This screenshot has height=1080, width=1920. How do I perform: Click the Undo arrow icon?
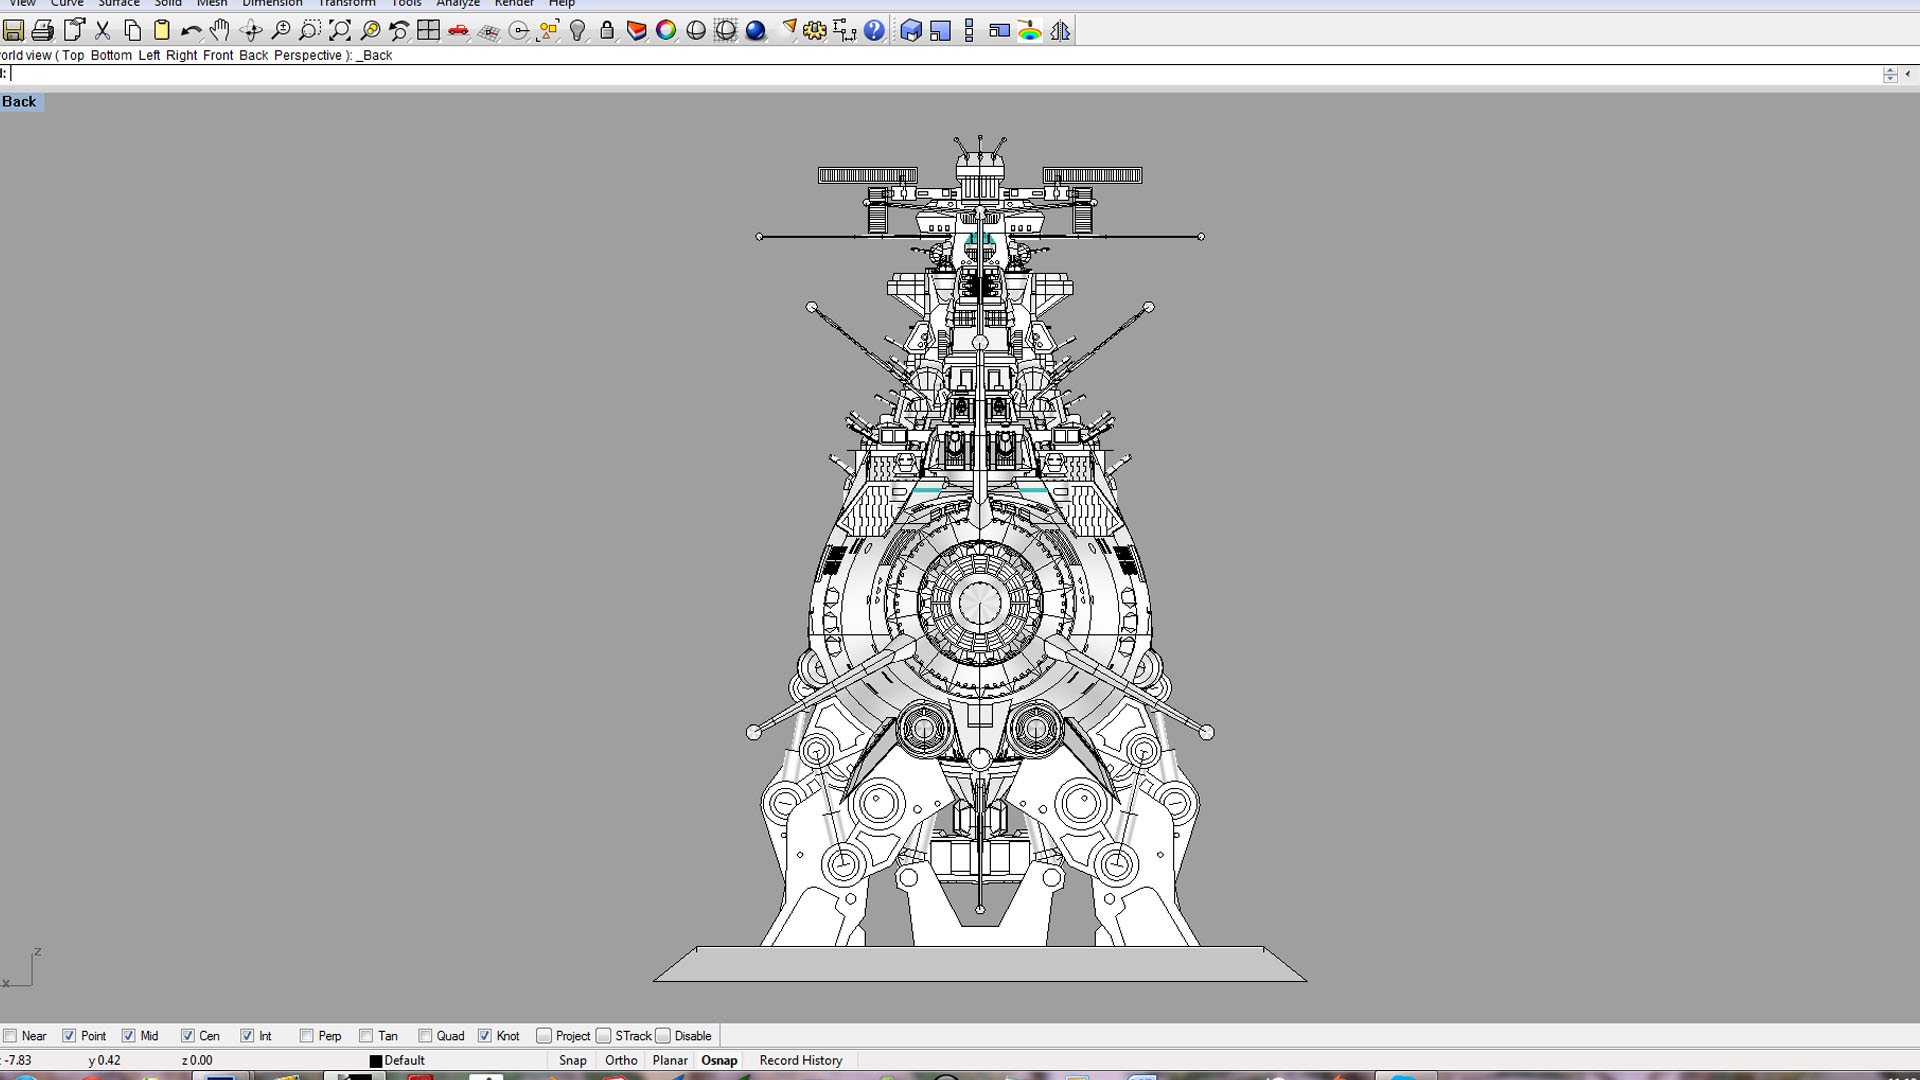click(191, 31)
